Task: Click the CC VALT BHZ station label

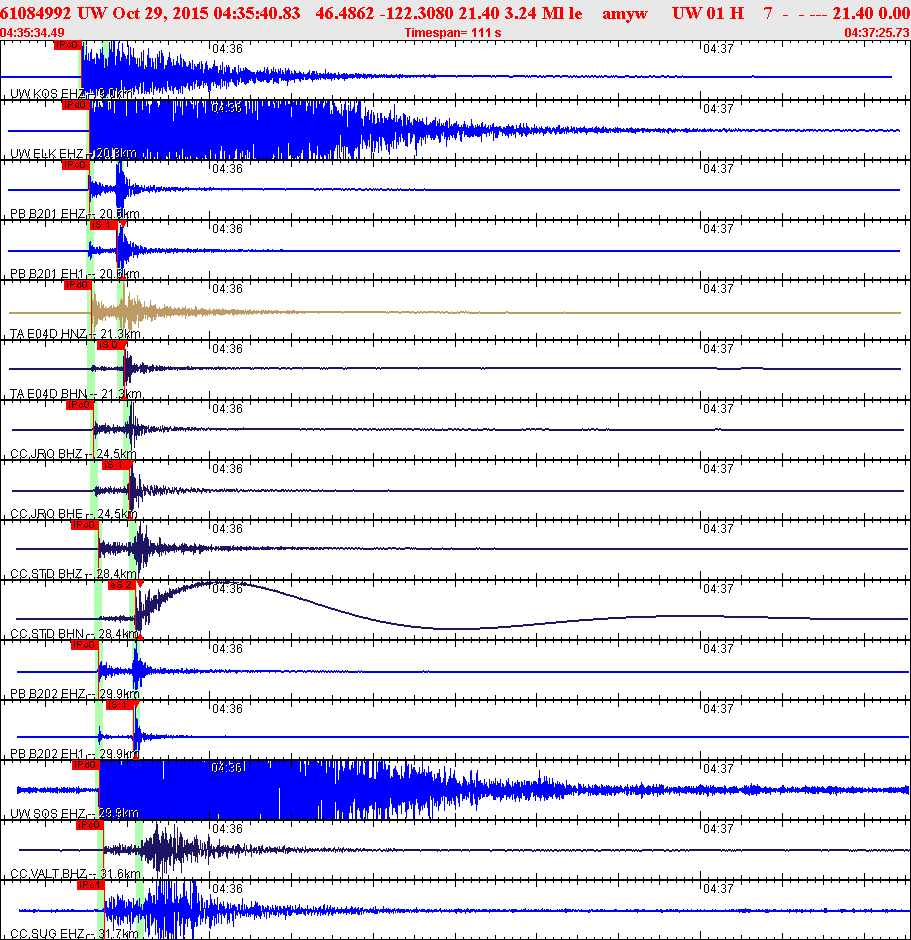Action: tap(76, 873)
